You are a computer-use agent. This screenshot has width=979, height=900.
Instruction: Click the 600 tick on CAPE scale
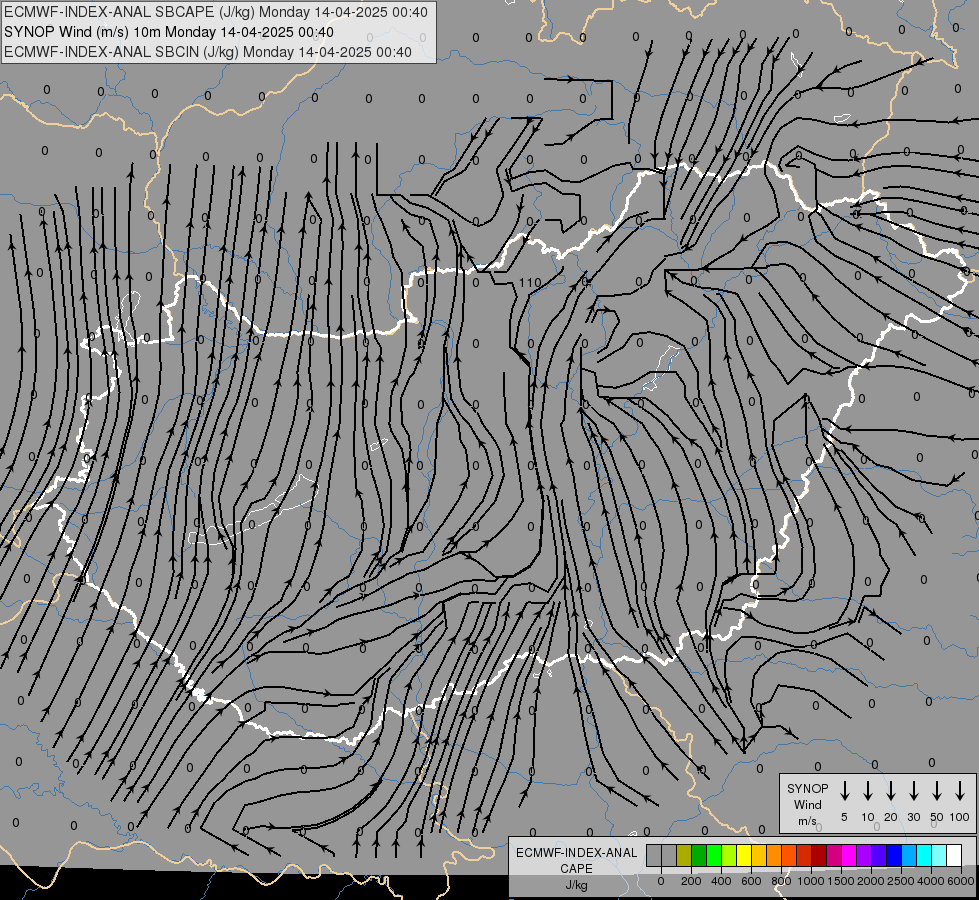click(x=751, y=881)
